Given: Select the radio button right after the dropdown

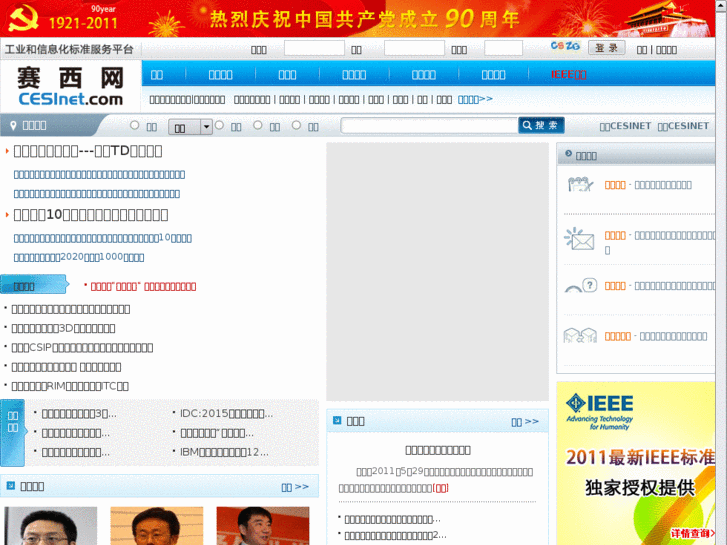Looking at the screenshot, I should pos(221,125).
